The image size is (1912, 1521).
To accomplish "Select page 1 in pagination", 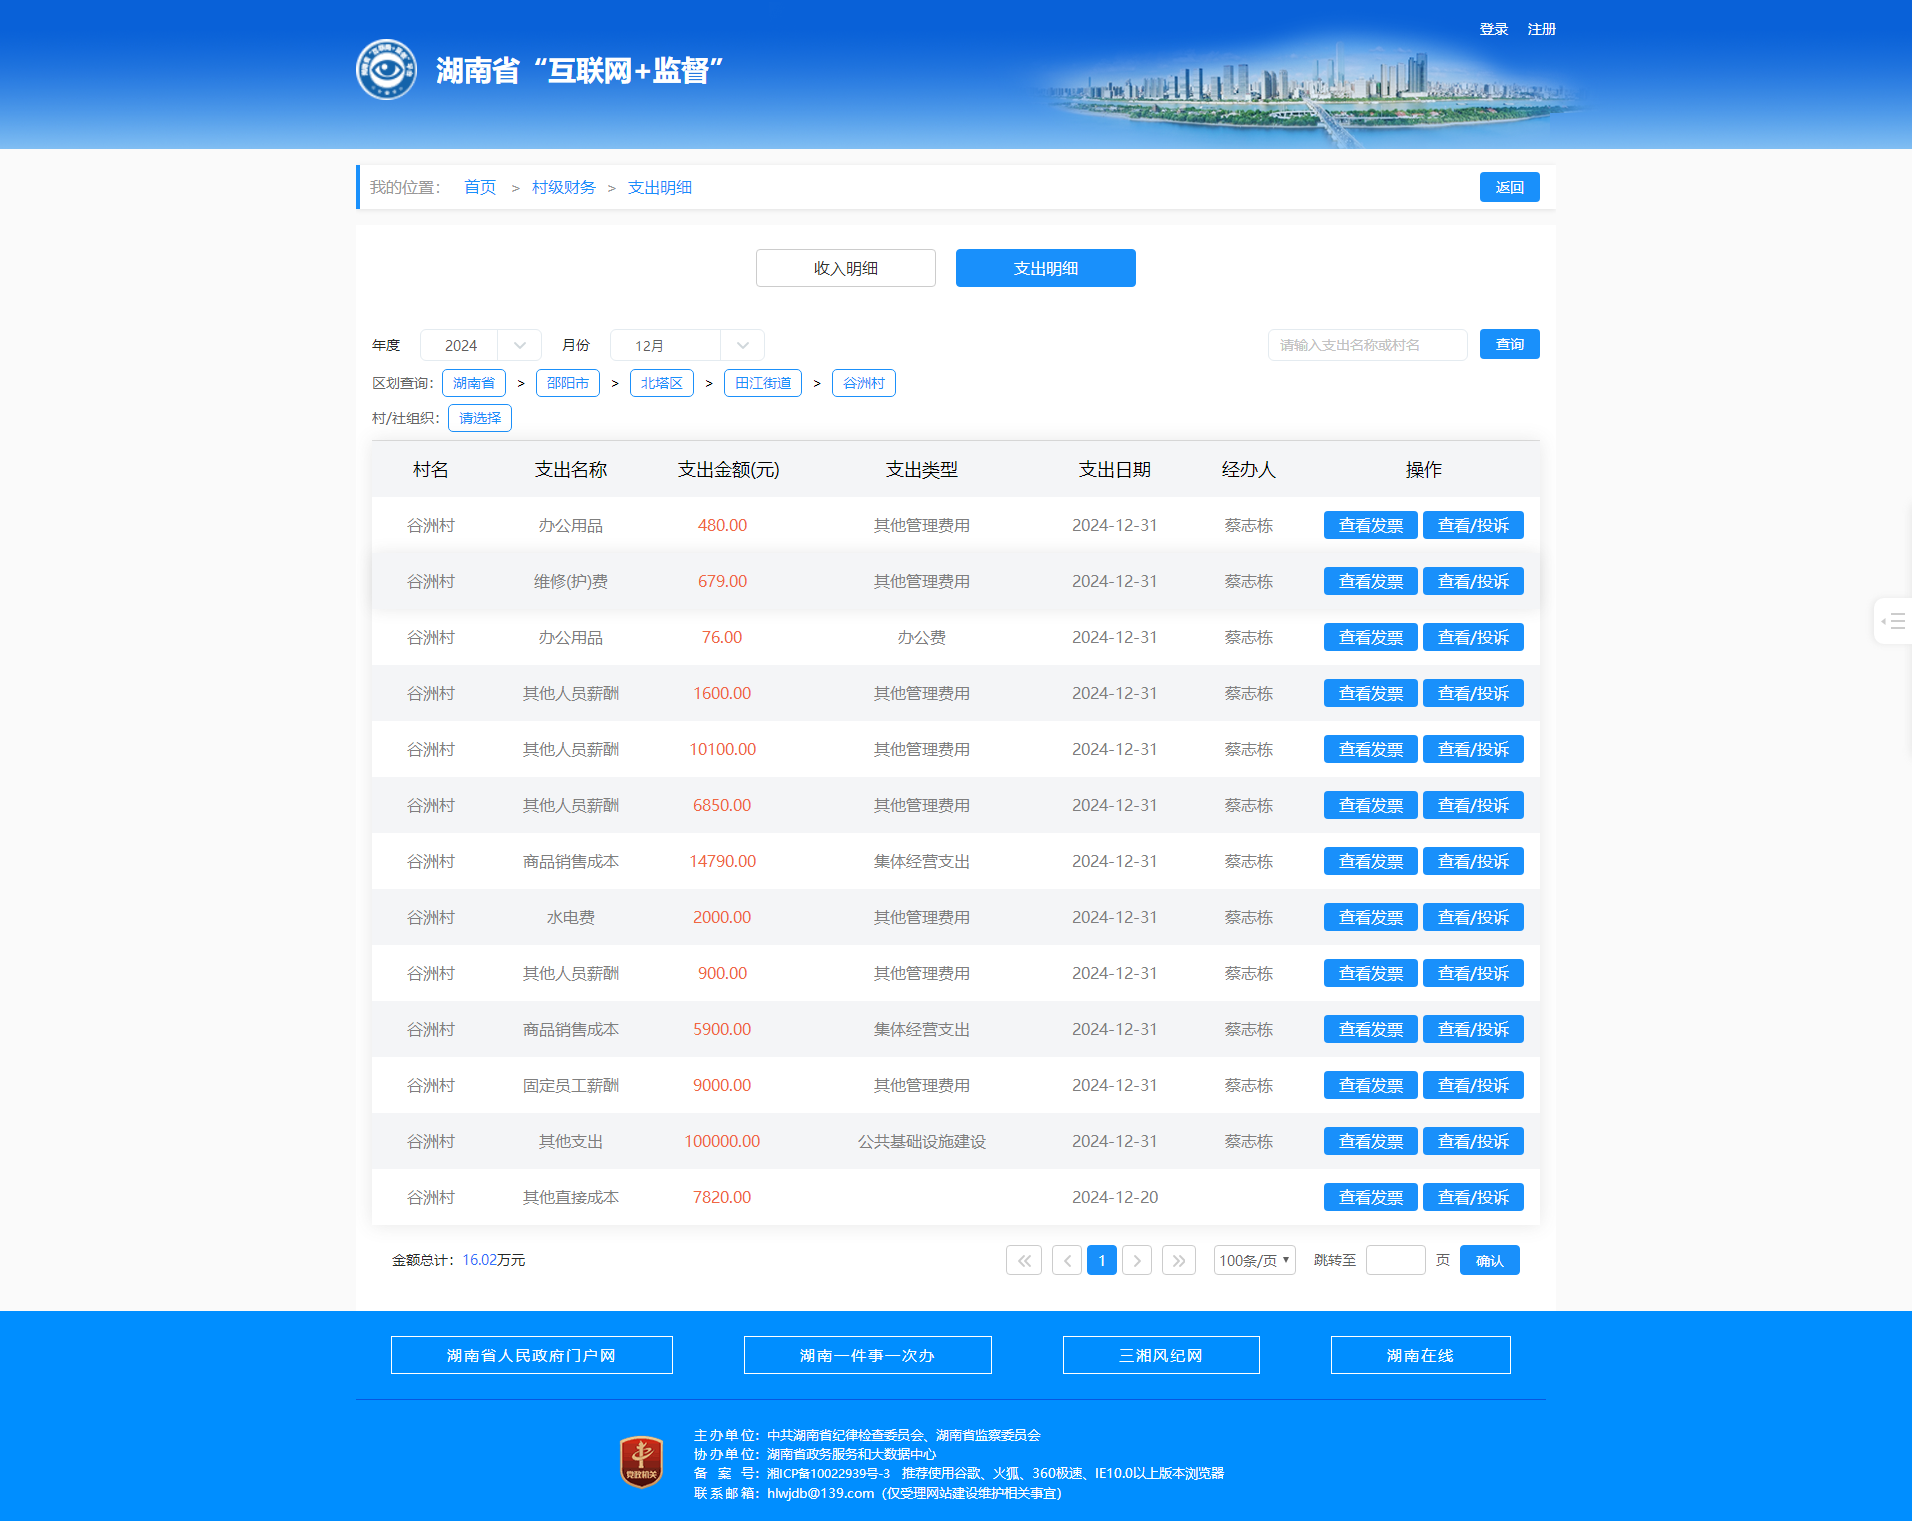I will (1102, 1260).
